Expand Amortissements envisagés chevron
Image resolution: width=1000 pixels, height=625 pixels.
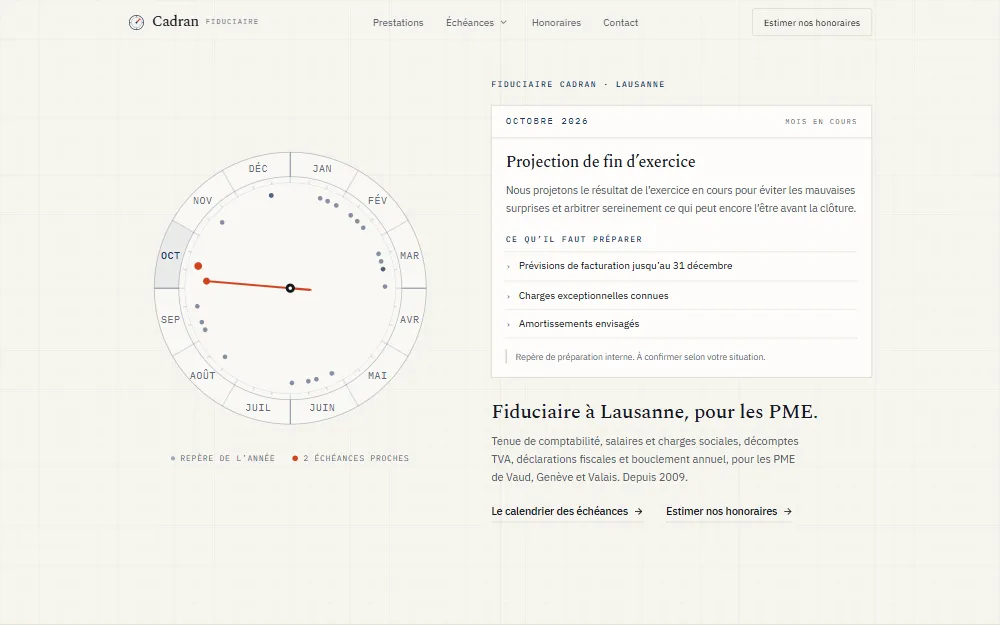[x=508, y=325]
